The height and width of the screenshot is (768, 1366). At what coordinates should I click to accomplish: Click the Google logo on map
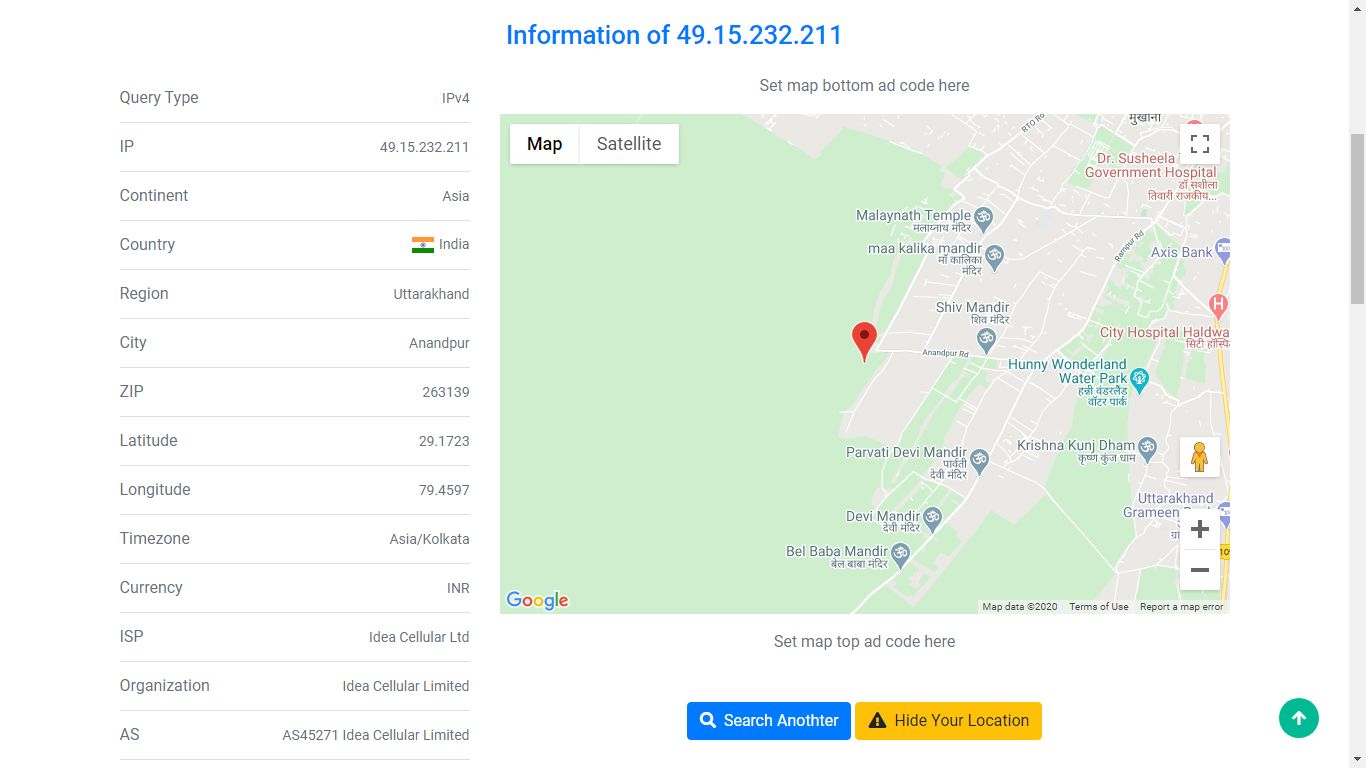tap(537, 600)
